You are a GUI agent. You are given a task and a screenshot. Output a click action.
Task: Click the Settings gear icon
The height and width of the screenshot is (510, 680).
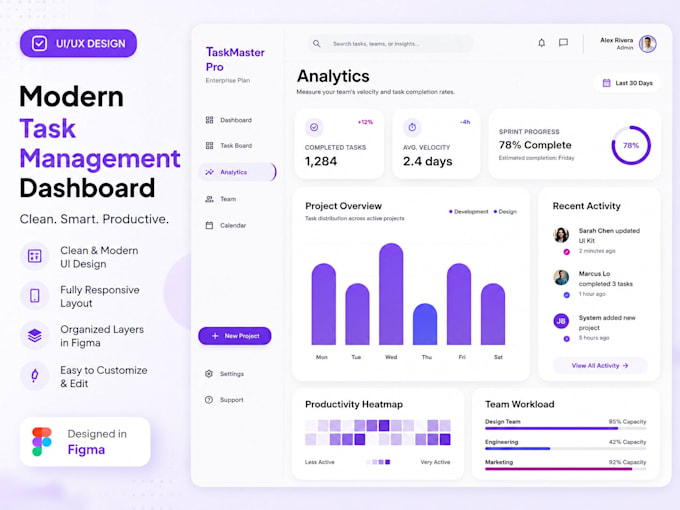coord(209,374)
